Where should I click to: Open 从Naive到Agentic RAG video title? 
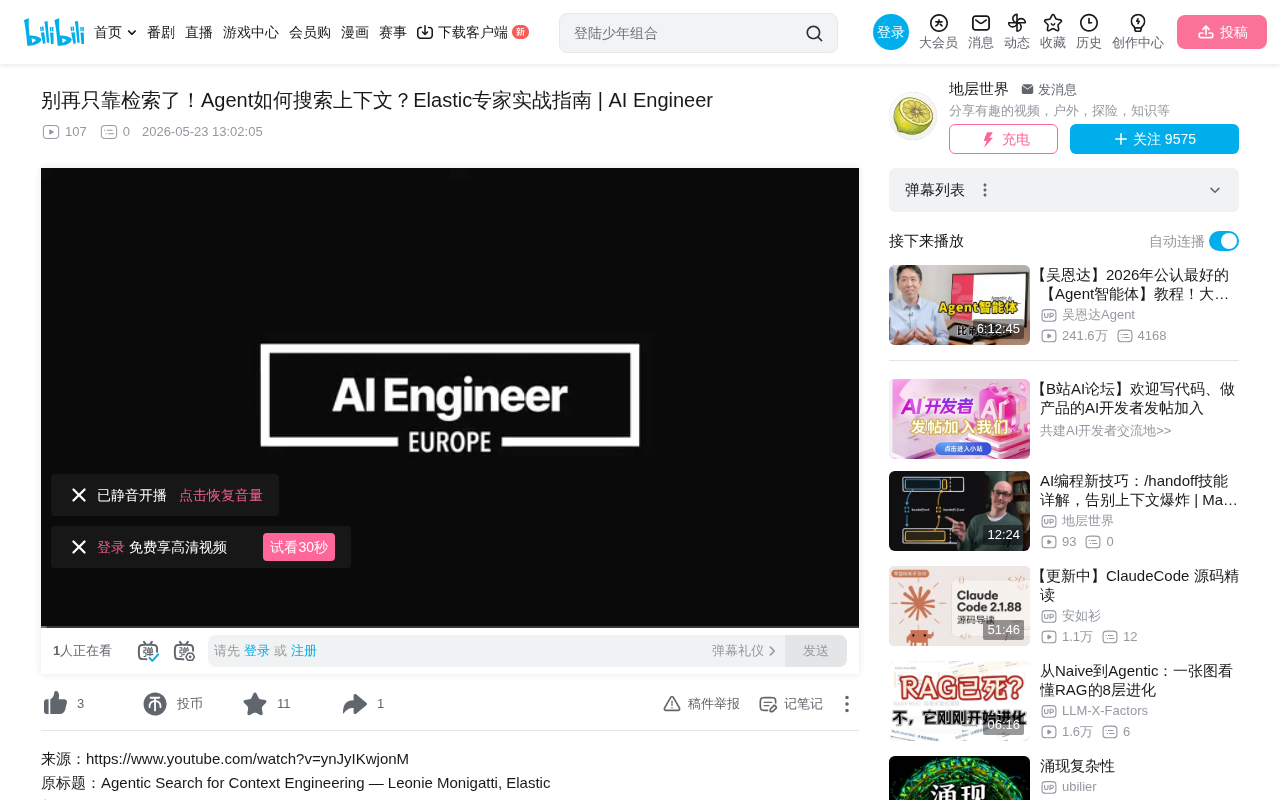(x=1139, y=680)
